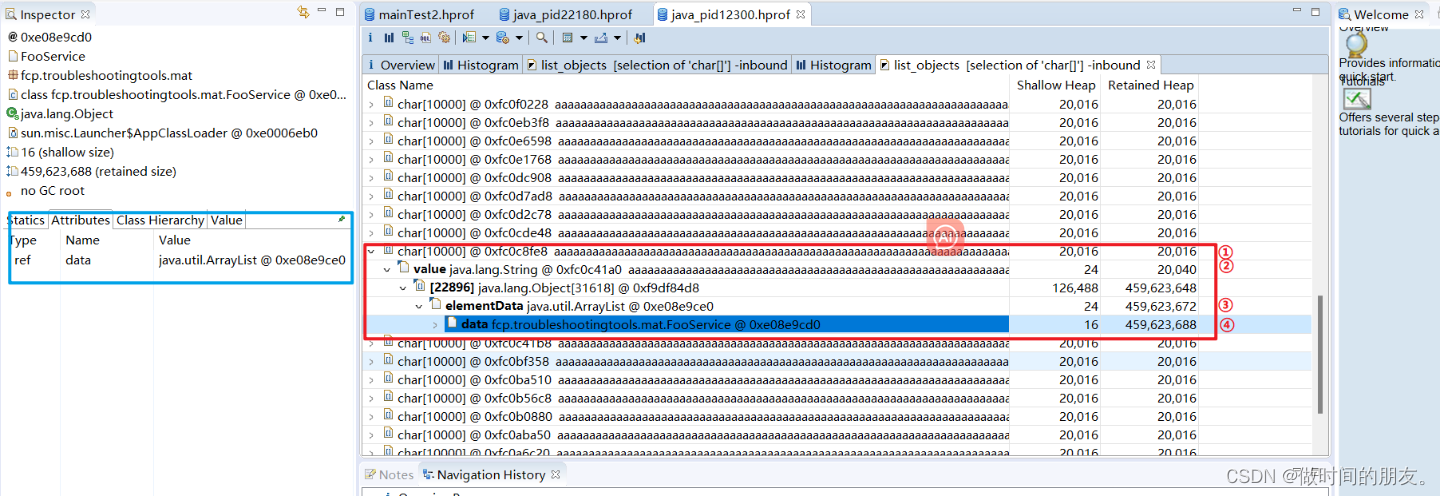Open the Notes tab
1440x496 pixels.
(x=389, y=475)
